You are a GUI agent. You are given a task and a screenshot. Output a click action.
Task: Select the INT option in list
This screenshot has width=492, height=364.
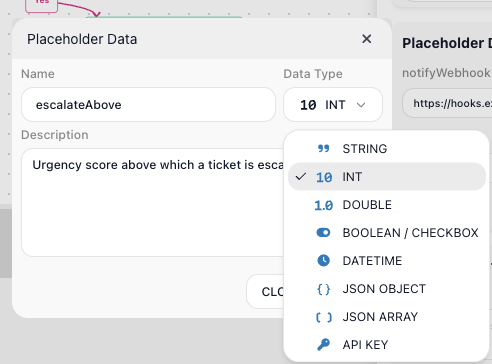(387, 177)
